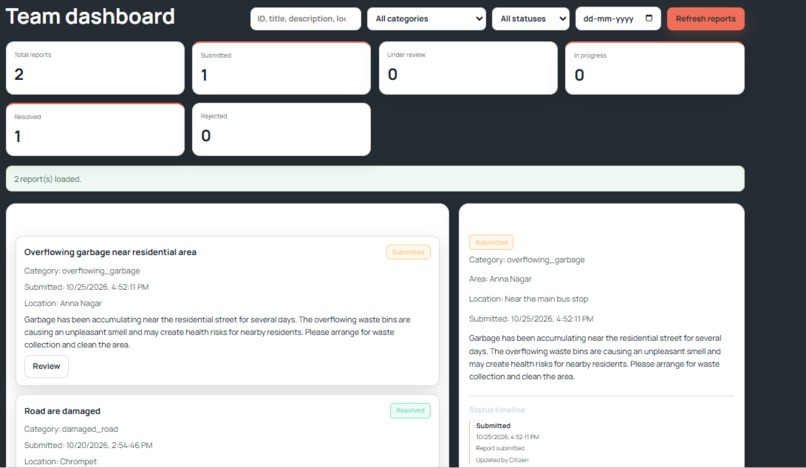Expand the All statuses dropdown

530,19
